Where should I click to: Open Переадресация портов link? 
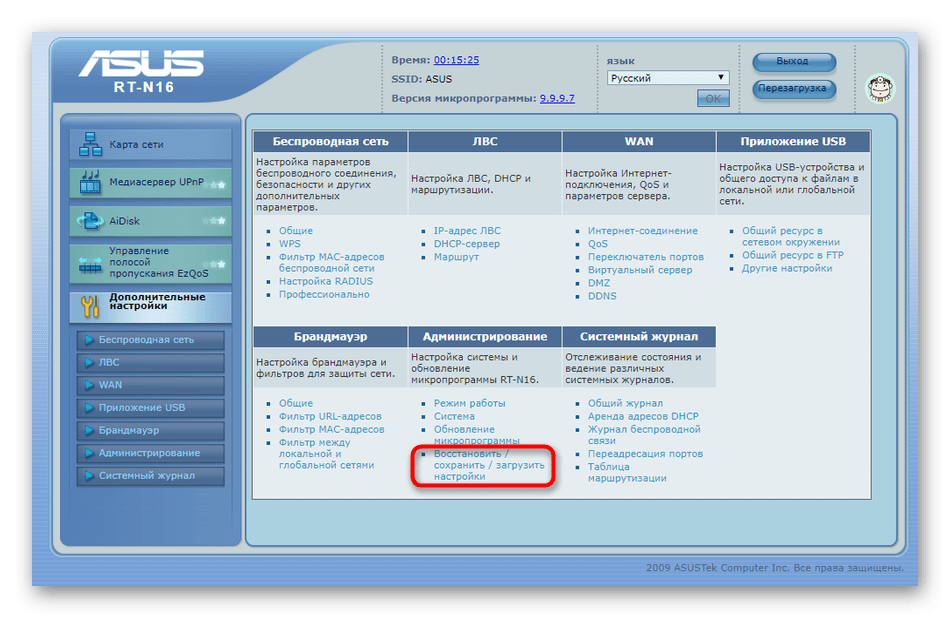(645, 454)
